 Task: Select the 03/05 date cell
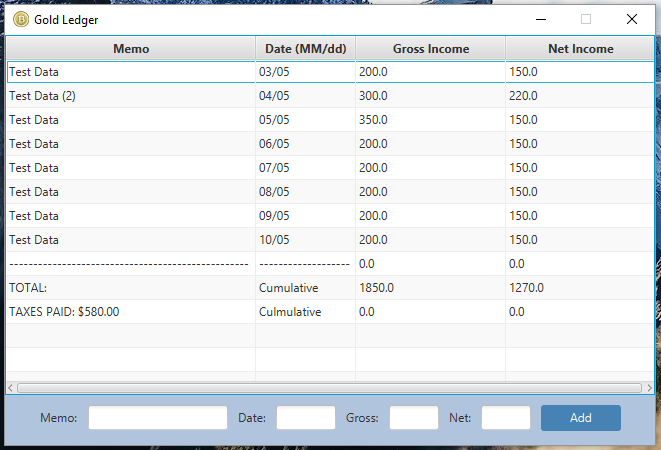coord(305,72)
